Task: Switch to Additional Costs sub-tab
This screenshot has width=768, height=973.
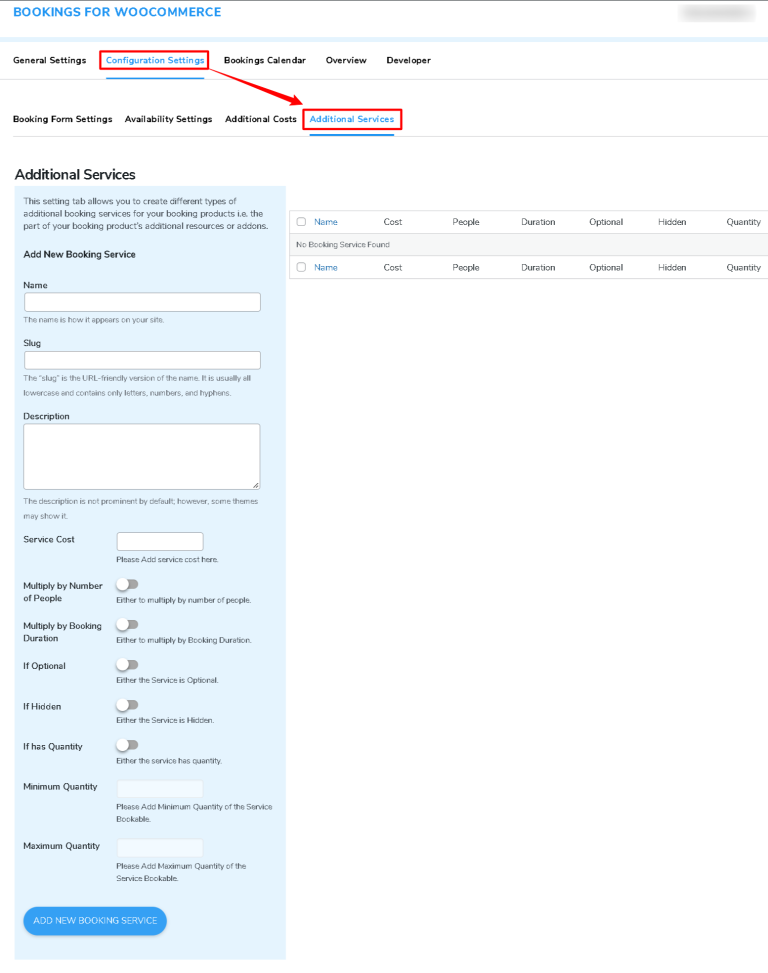Action: point(260,120)
